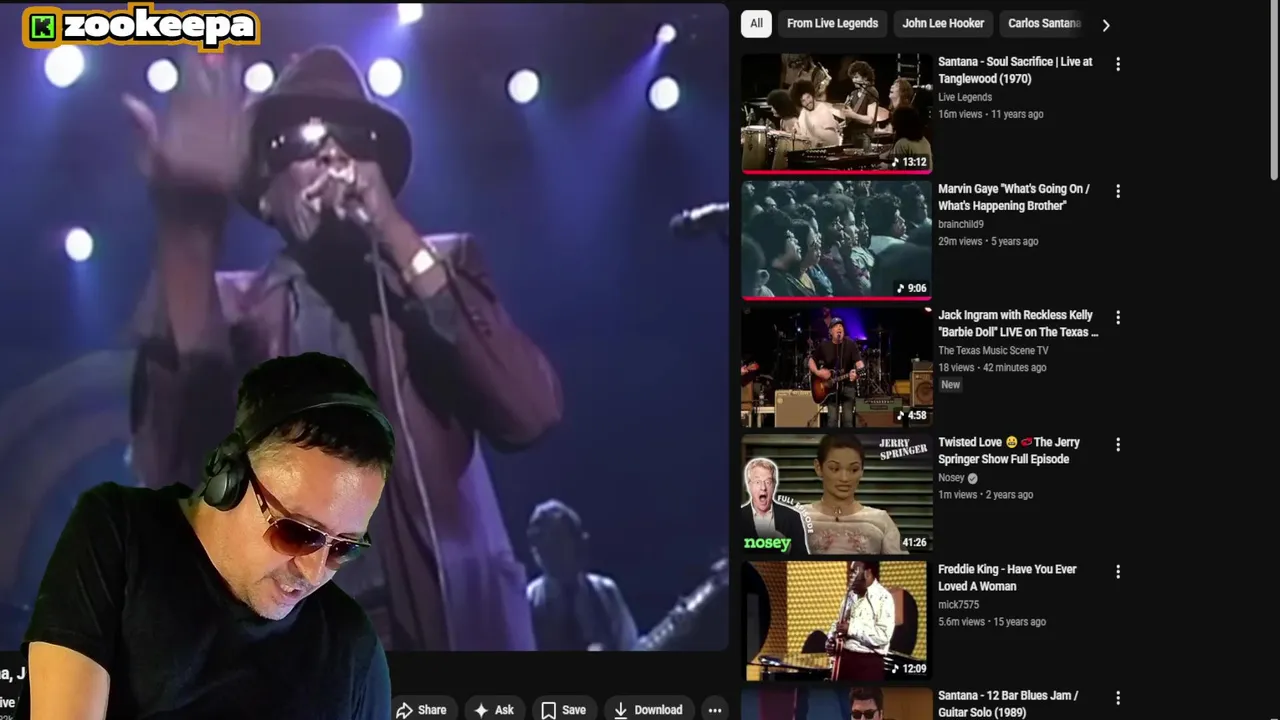Open title Santana - Soul Sacrifice Live at Tanglewood

click(x=1015, y=70)
